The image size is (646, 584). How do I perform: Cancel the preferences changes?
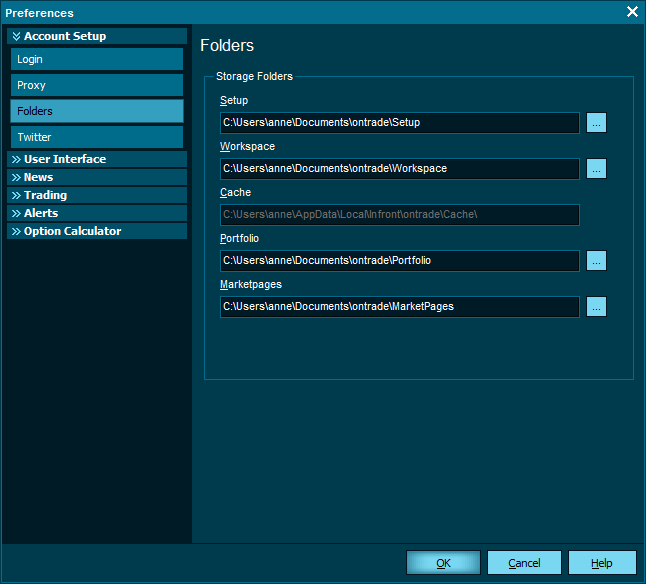(524, 563)
